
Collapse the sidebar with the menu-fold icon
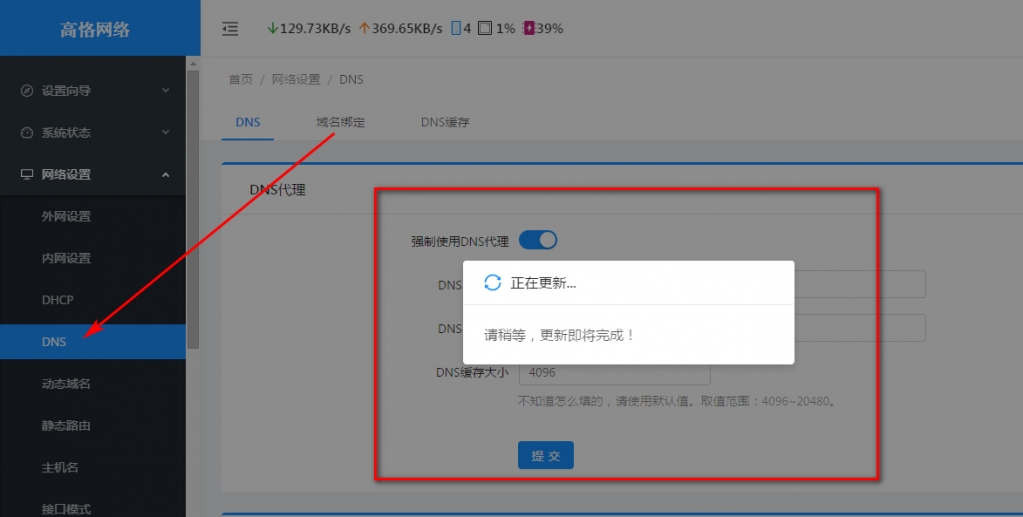[x=230, y=29]
